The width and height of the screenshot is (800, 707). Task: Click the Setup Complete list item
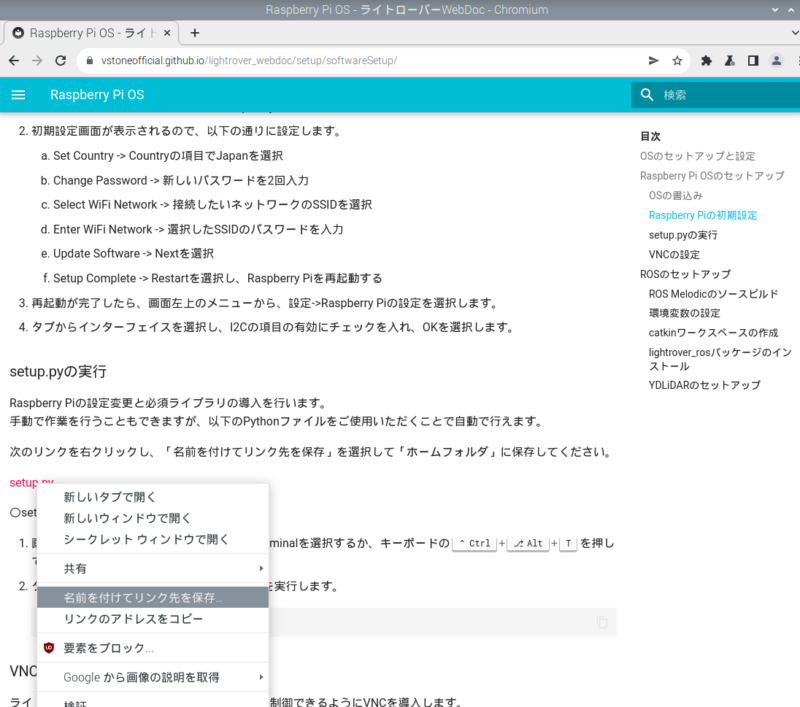pos(217,279)
